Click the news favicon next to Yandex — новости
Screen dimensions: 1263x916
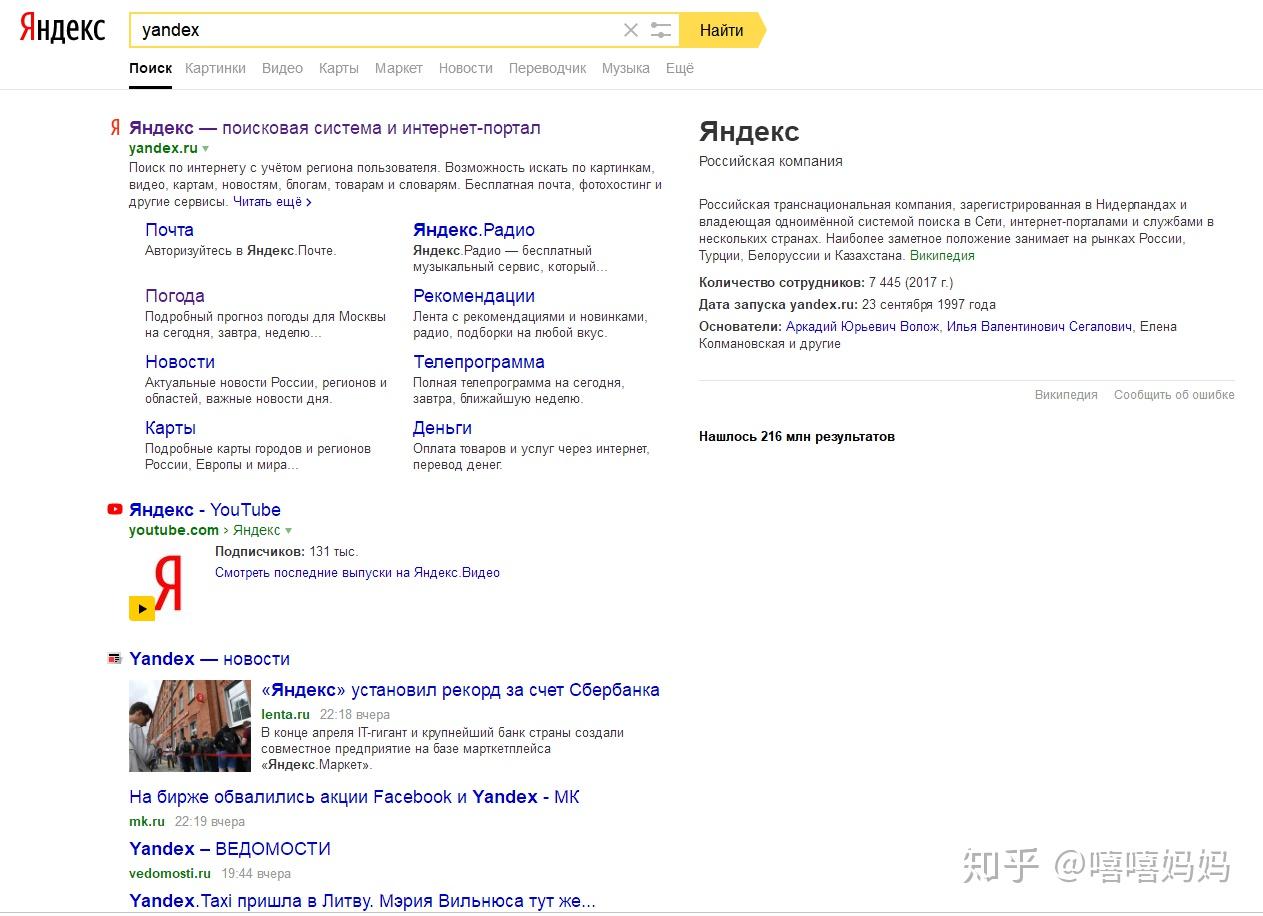click(113, 658)
